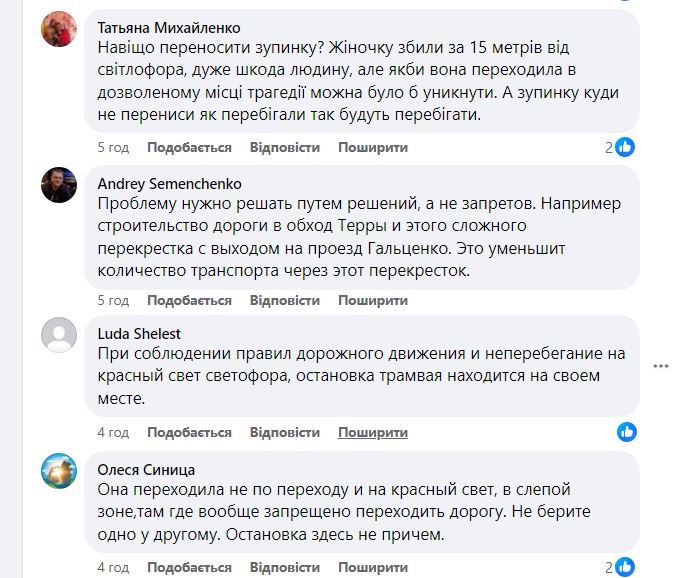
Task: Like Татьяна Михайленко's comment via Подобається
Action: (x=189, y=147)
